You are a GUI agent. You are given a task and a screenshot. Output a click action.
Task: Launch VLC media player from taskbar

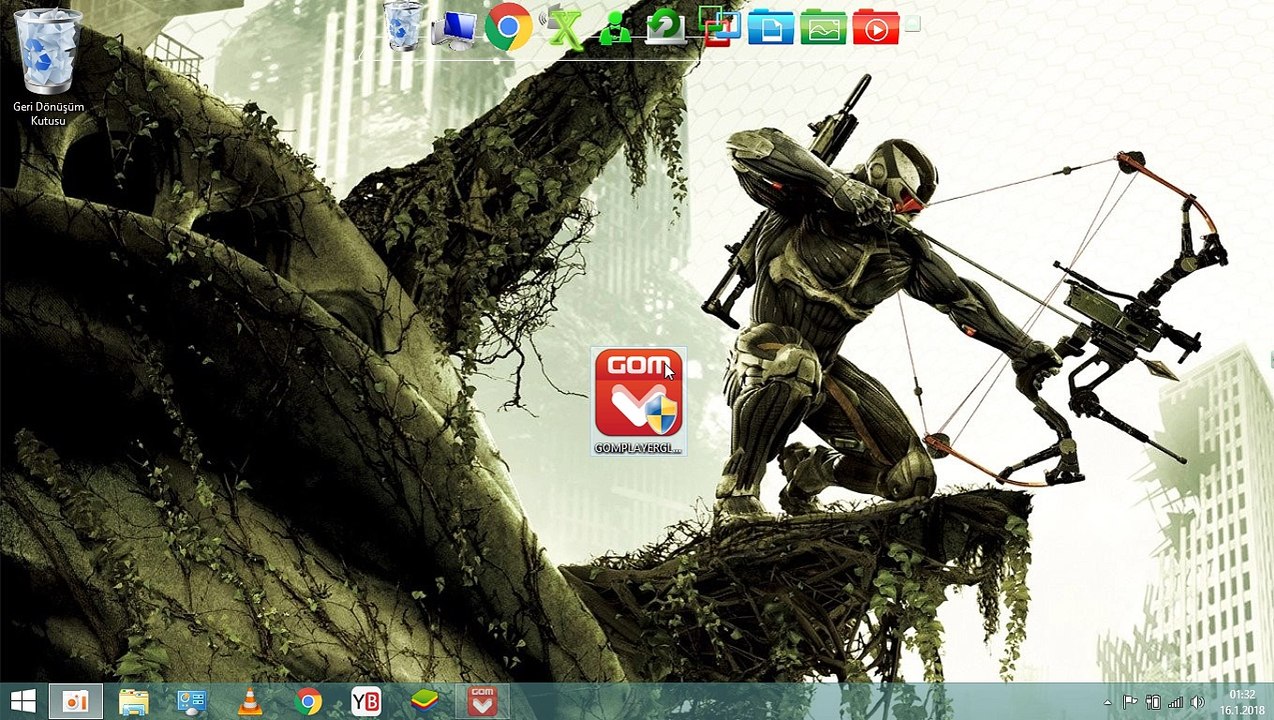(249, 702)
